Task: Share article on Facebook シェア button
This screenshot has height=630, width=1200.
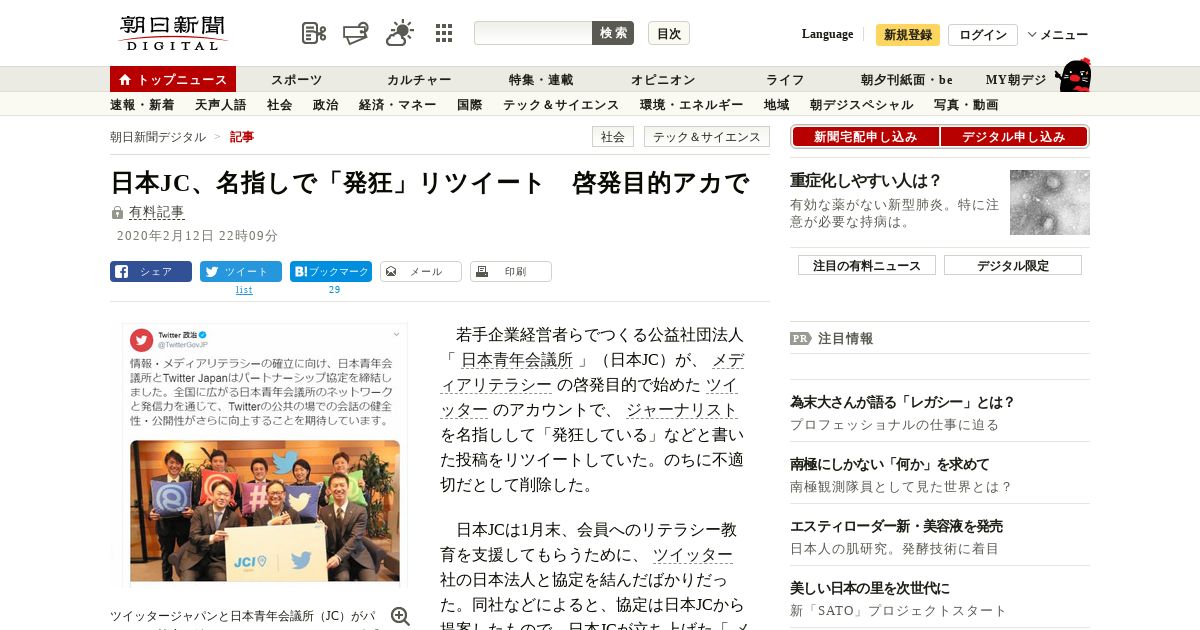Action: 151,271
